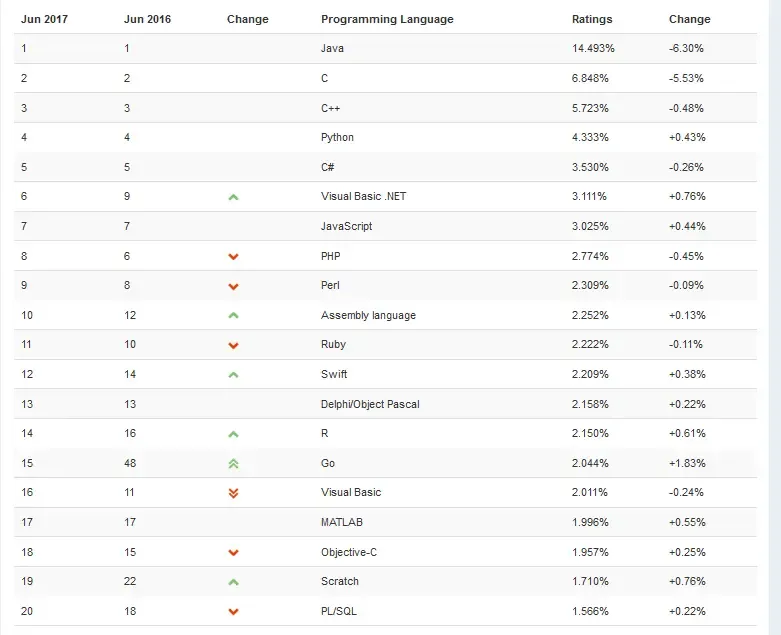This screenshot has width=781, height=635.
Task: Click the red down arrow next to PHP
Action: click(x=233, y=257)
